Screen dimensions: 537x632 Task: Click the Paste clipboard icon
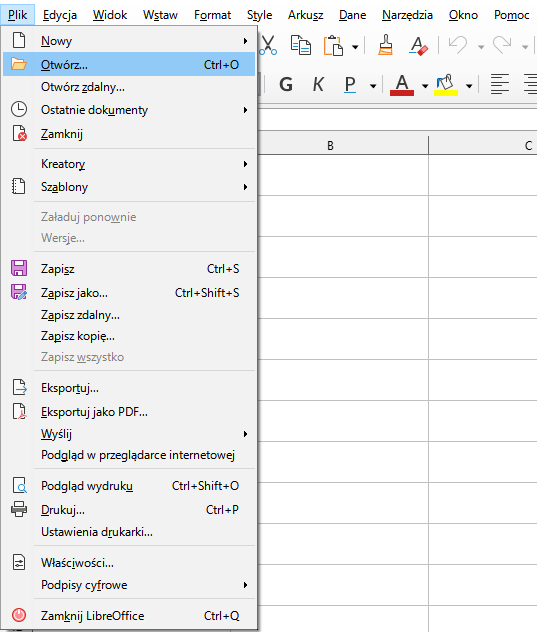click(333, 46)
